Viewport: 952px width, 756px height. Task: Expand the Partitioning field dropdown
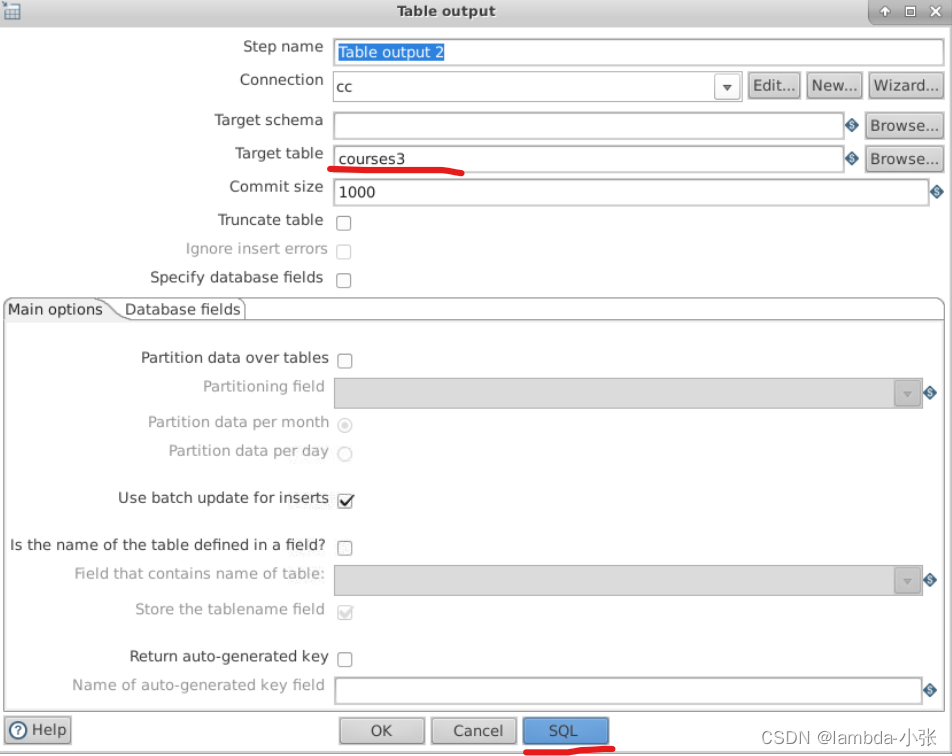pos(907,393)
